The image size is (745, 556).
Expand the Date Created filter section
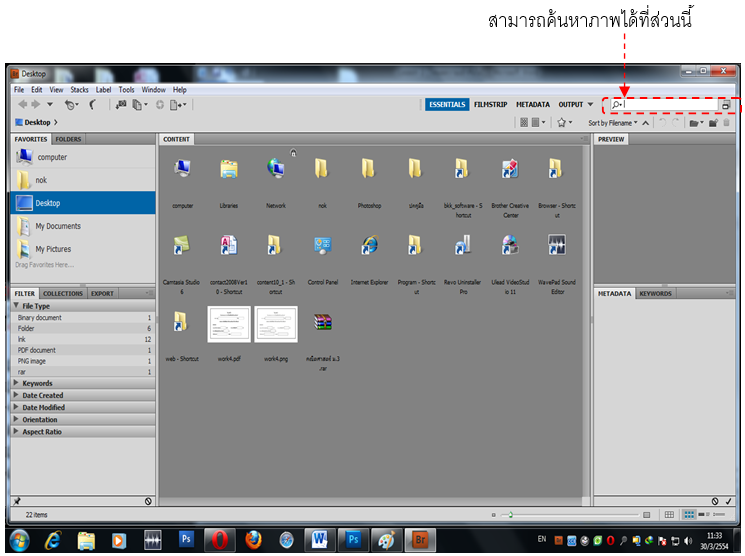[42, 395]
